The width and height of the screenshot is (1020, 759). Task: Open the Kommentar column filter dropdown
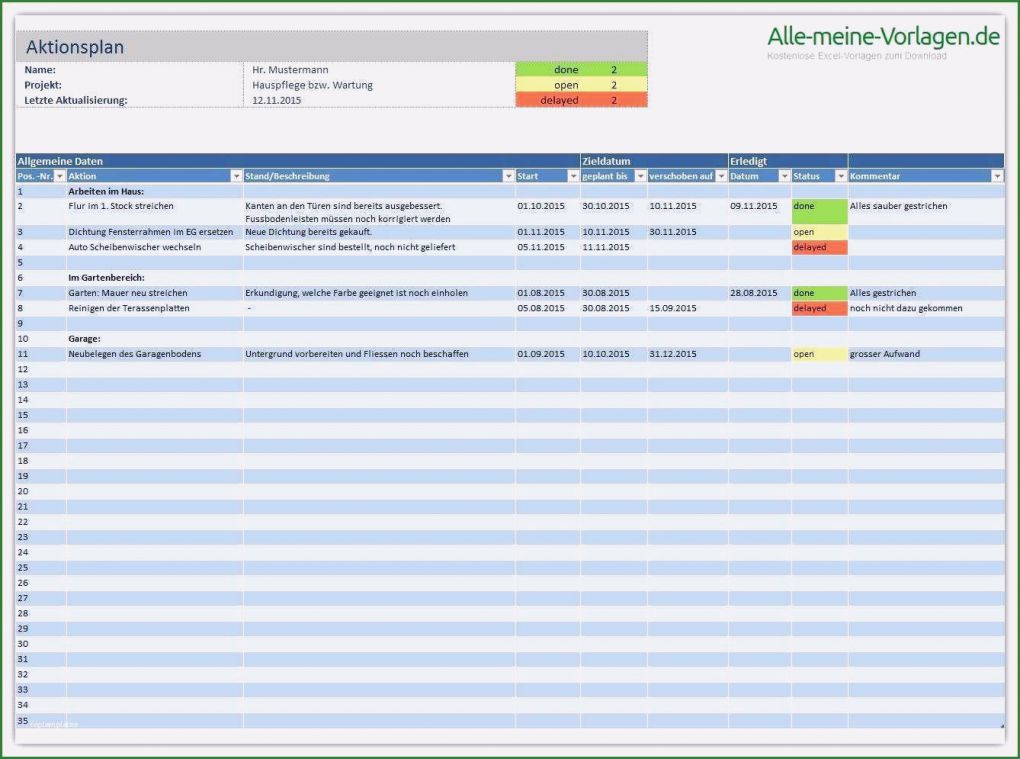click(x=997, y=176)
